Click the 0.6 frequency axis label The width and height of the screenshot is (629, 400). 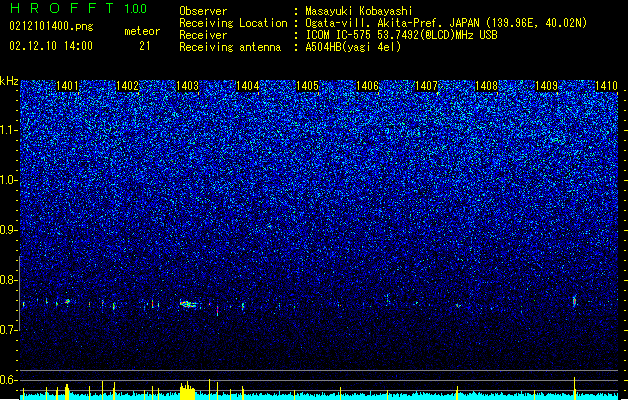[x=9, y=380]
